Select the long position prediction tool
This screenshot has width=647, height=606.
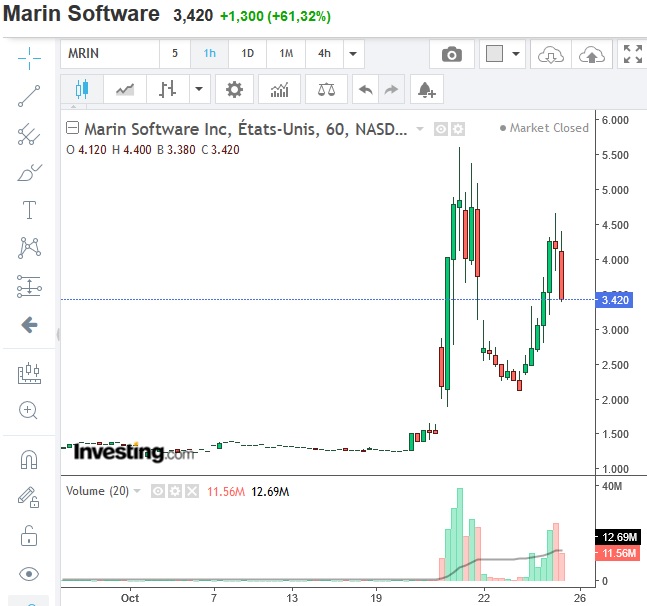[x=29, y=286]
